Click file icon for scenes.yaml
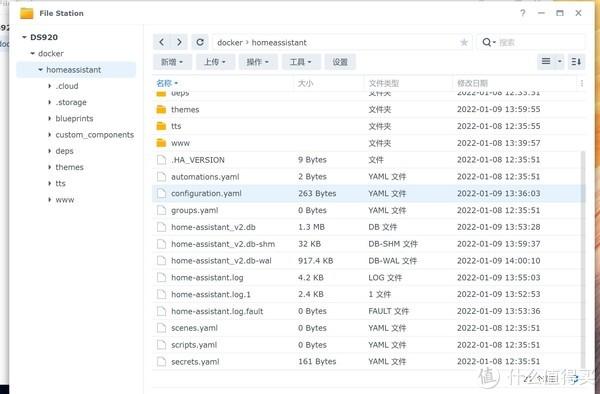 pyautogui.click(x=161, y=328)
